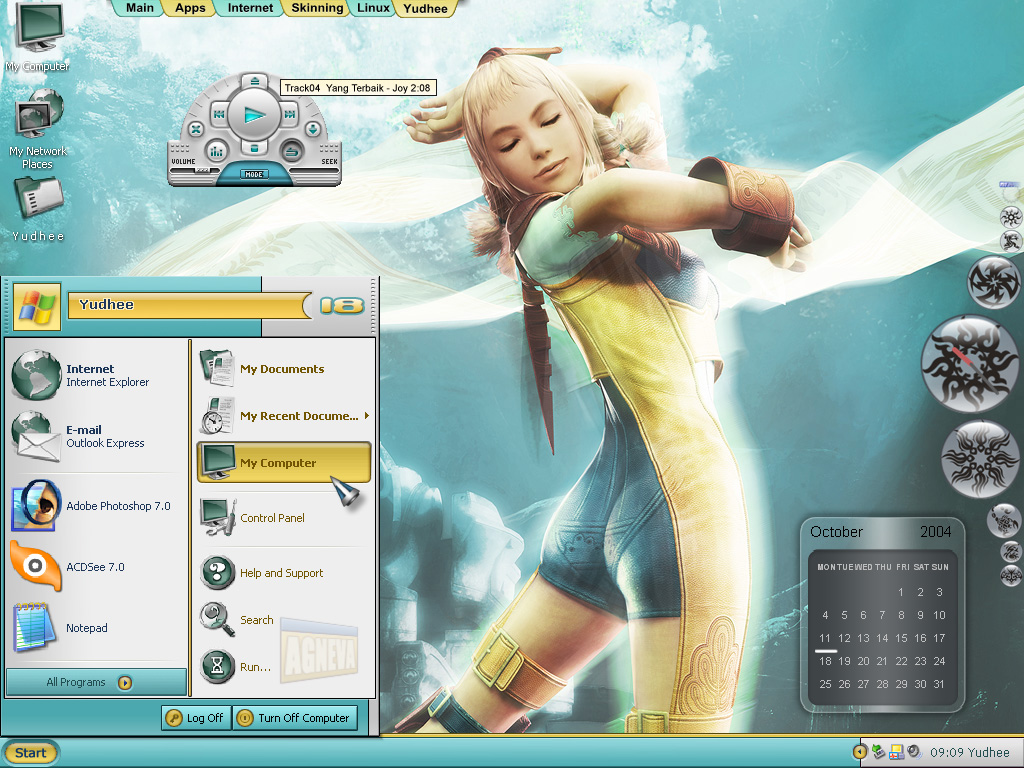The image size is (1024, 768).
Task: Go to previous track in music player
Action: coord(220,115)
